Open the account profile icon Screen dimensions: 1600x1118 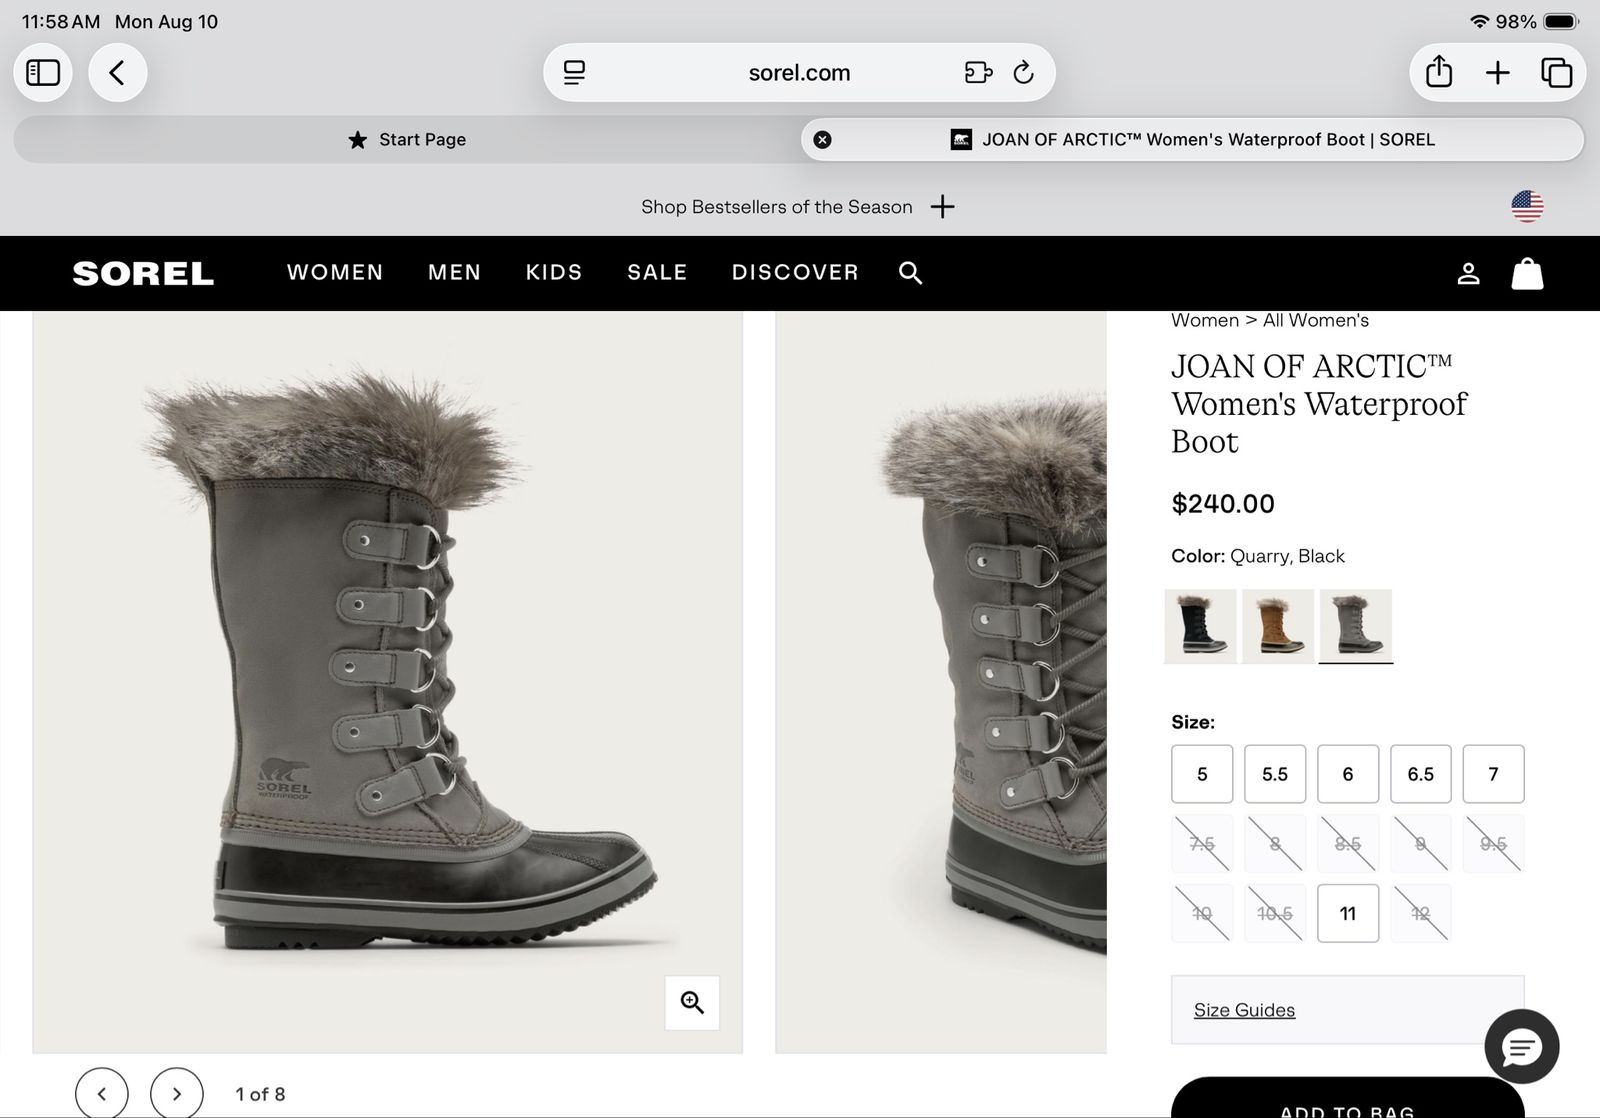pyautogui.click(x=1468, y=273)
